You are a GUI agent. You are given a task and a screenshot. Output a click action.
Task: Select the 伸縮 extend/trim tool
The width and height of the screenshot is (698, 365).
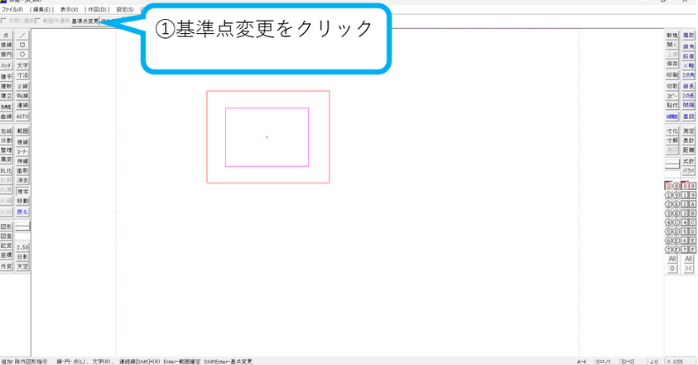tap(22, 161)
